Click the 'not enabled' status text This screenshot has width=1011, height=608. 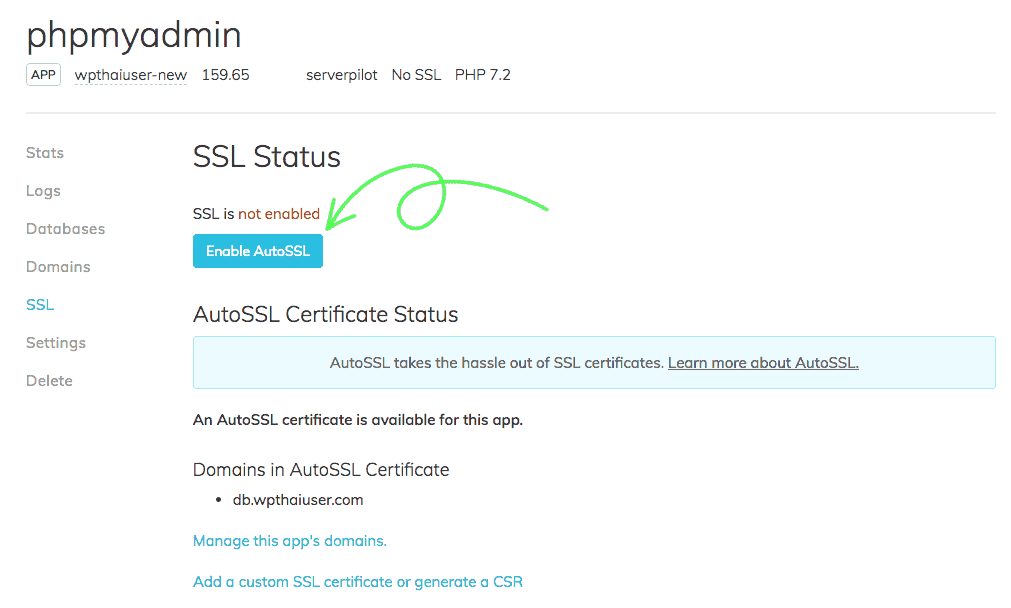click(x=279, y=214)
